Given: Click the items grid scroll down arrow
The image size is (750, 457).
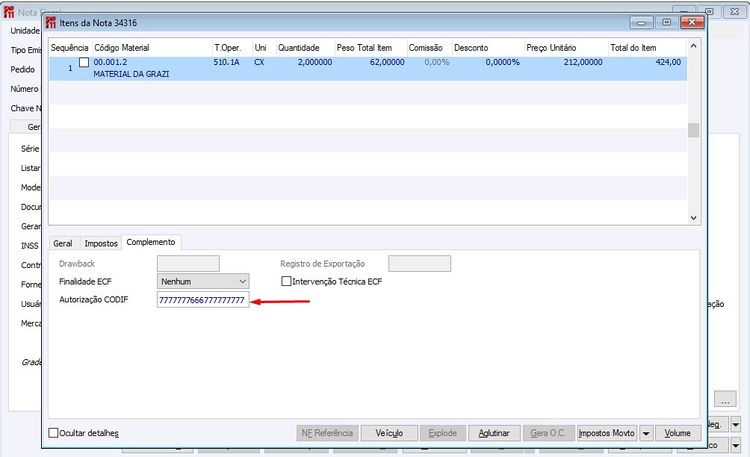Looking at the screenshot, I should 693,218.
